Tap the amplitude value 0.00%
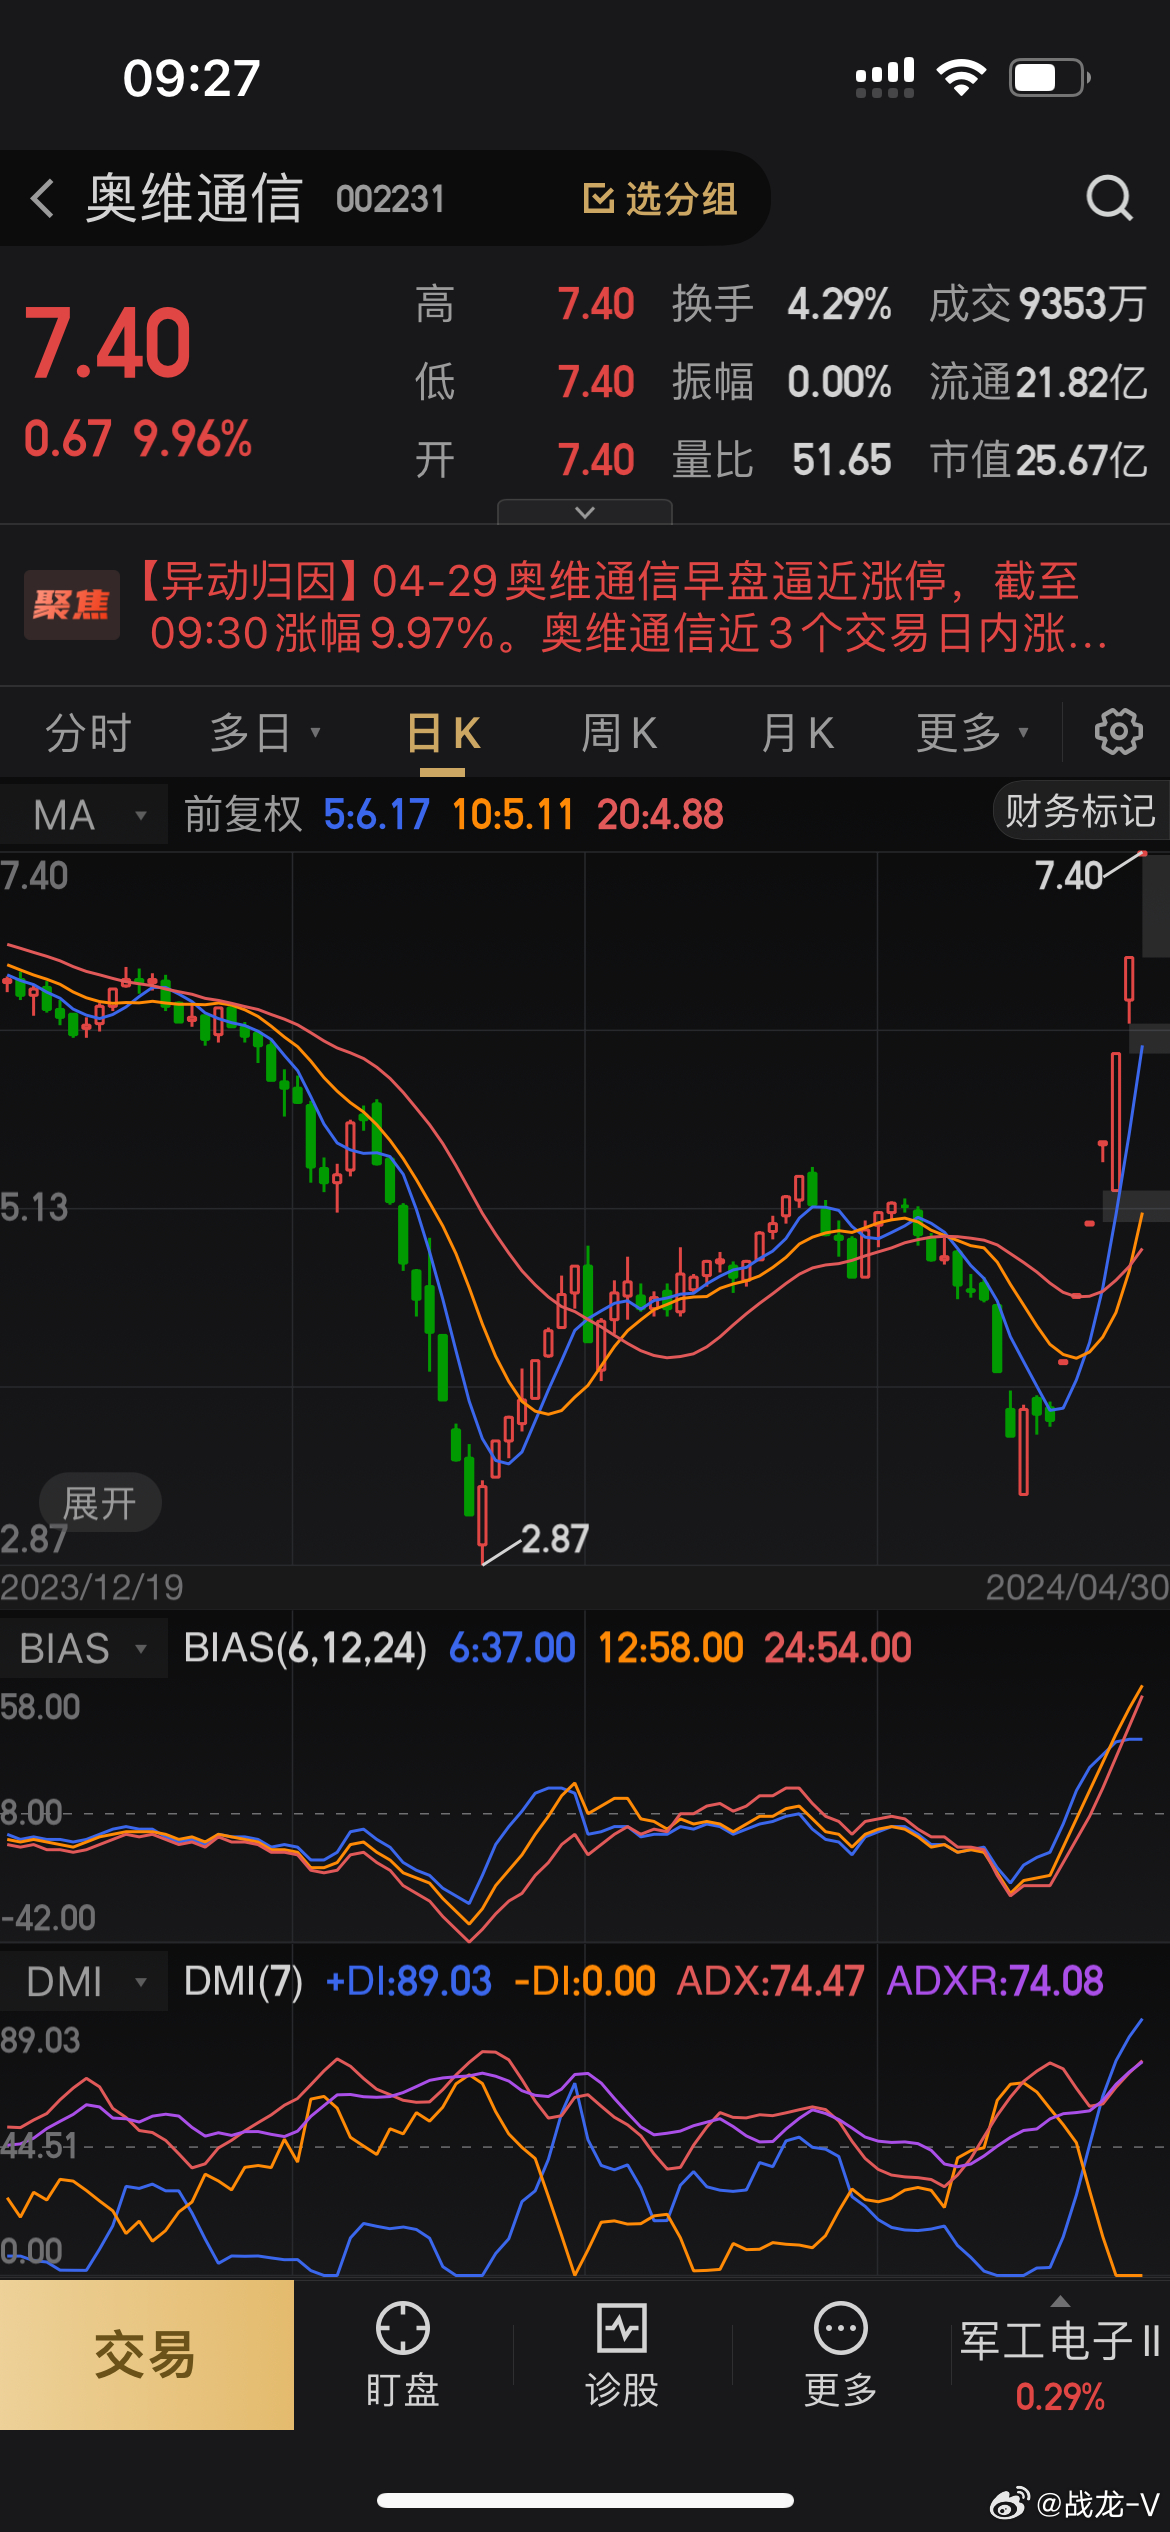This screenshot has height=2532, width=1170. (839, 382)
